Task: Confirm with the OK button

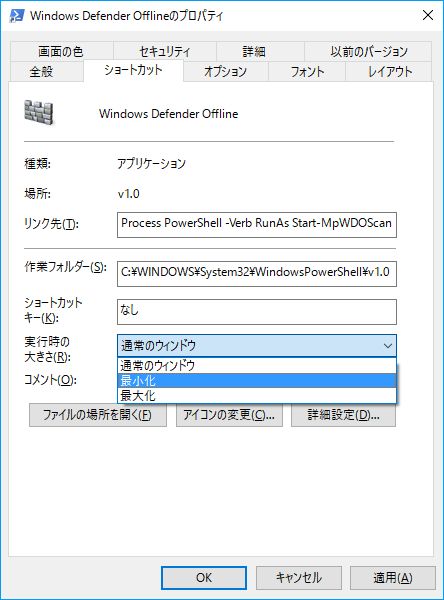Action: point(204,578)
